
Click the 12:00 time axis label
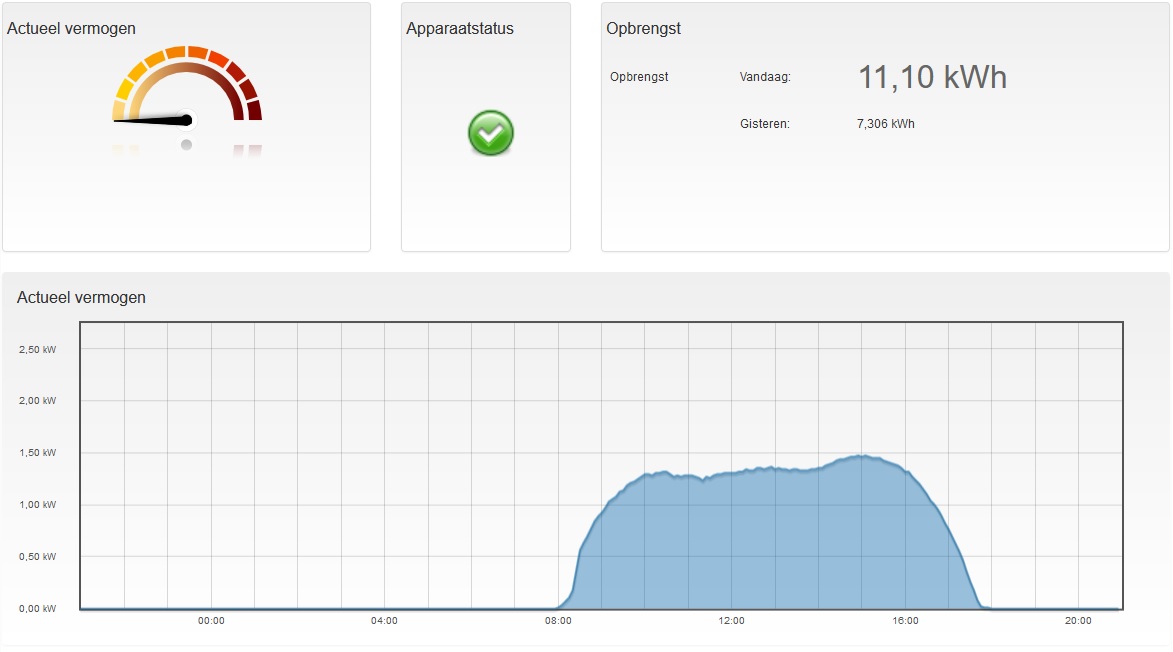(x=732, y=621)
